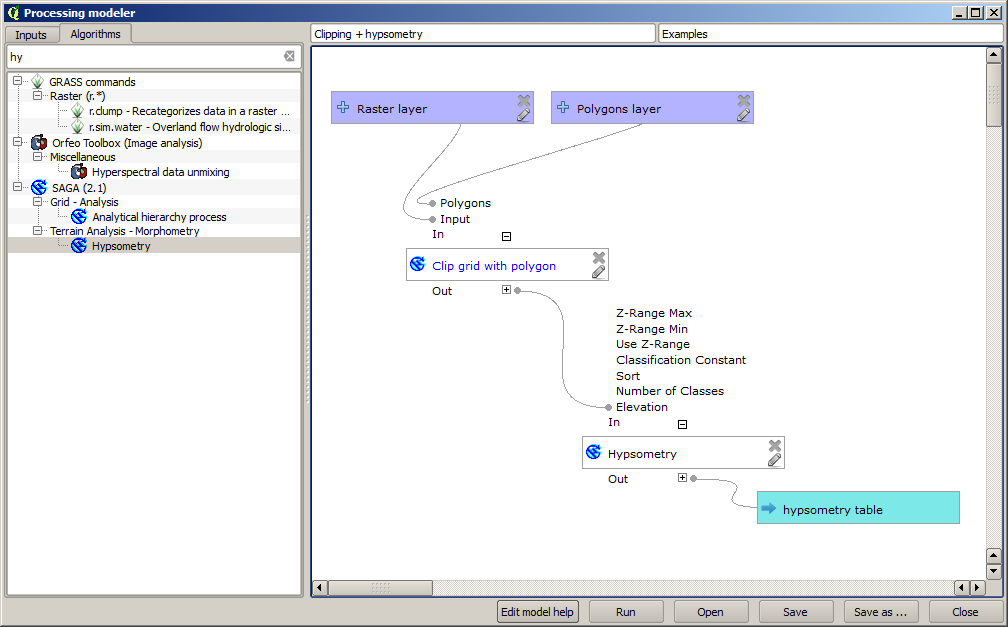Click the edit pencil on Raster layer

pyautogui.click(x=523, y=115)
